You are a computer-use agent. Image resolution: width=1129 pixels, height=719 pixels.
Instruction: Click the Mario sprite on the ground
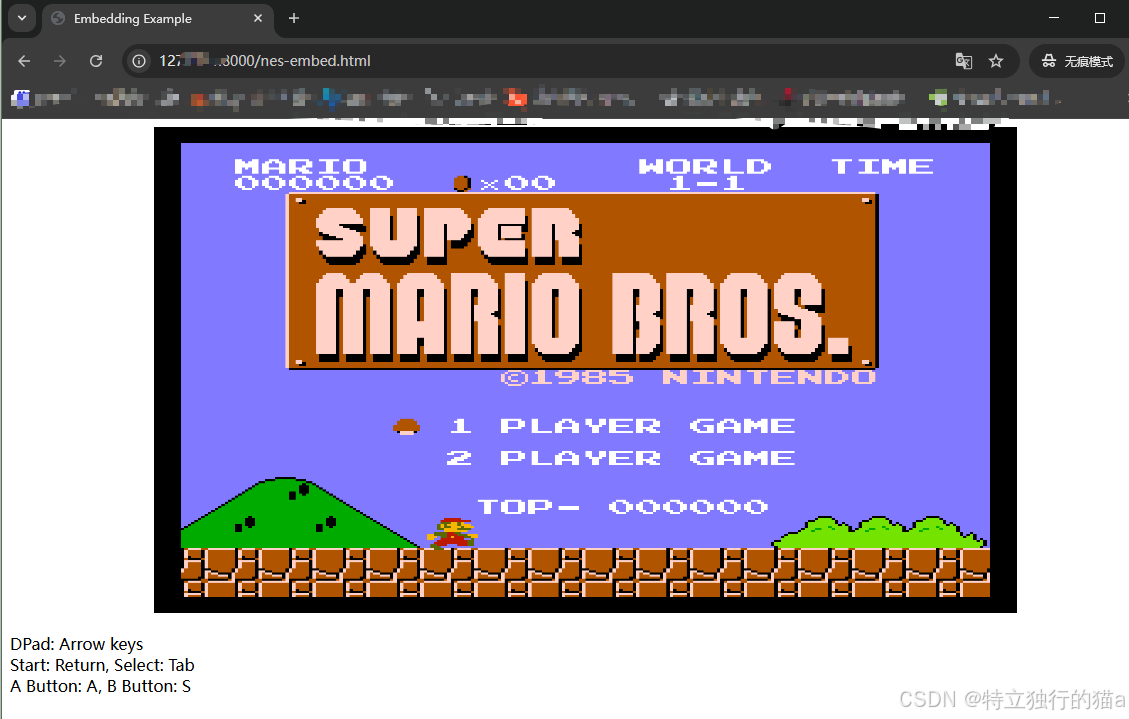pos(452,533)
